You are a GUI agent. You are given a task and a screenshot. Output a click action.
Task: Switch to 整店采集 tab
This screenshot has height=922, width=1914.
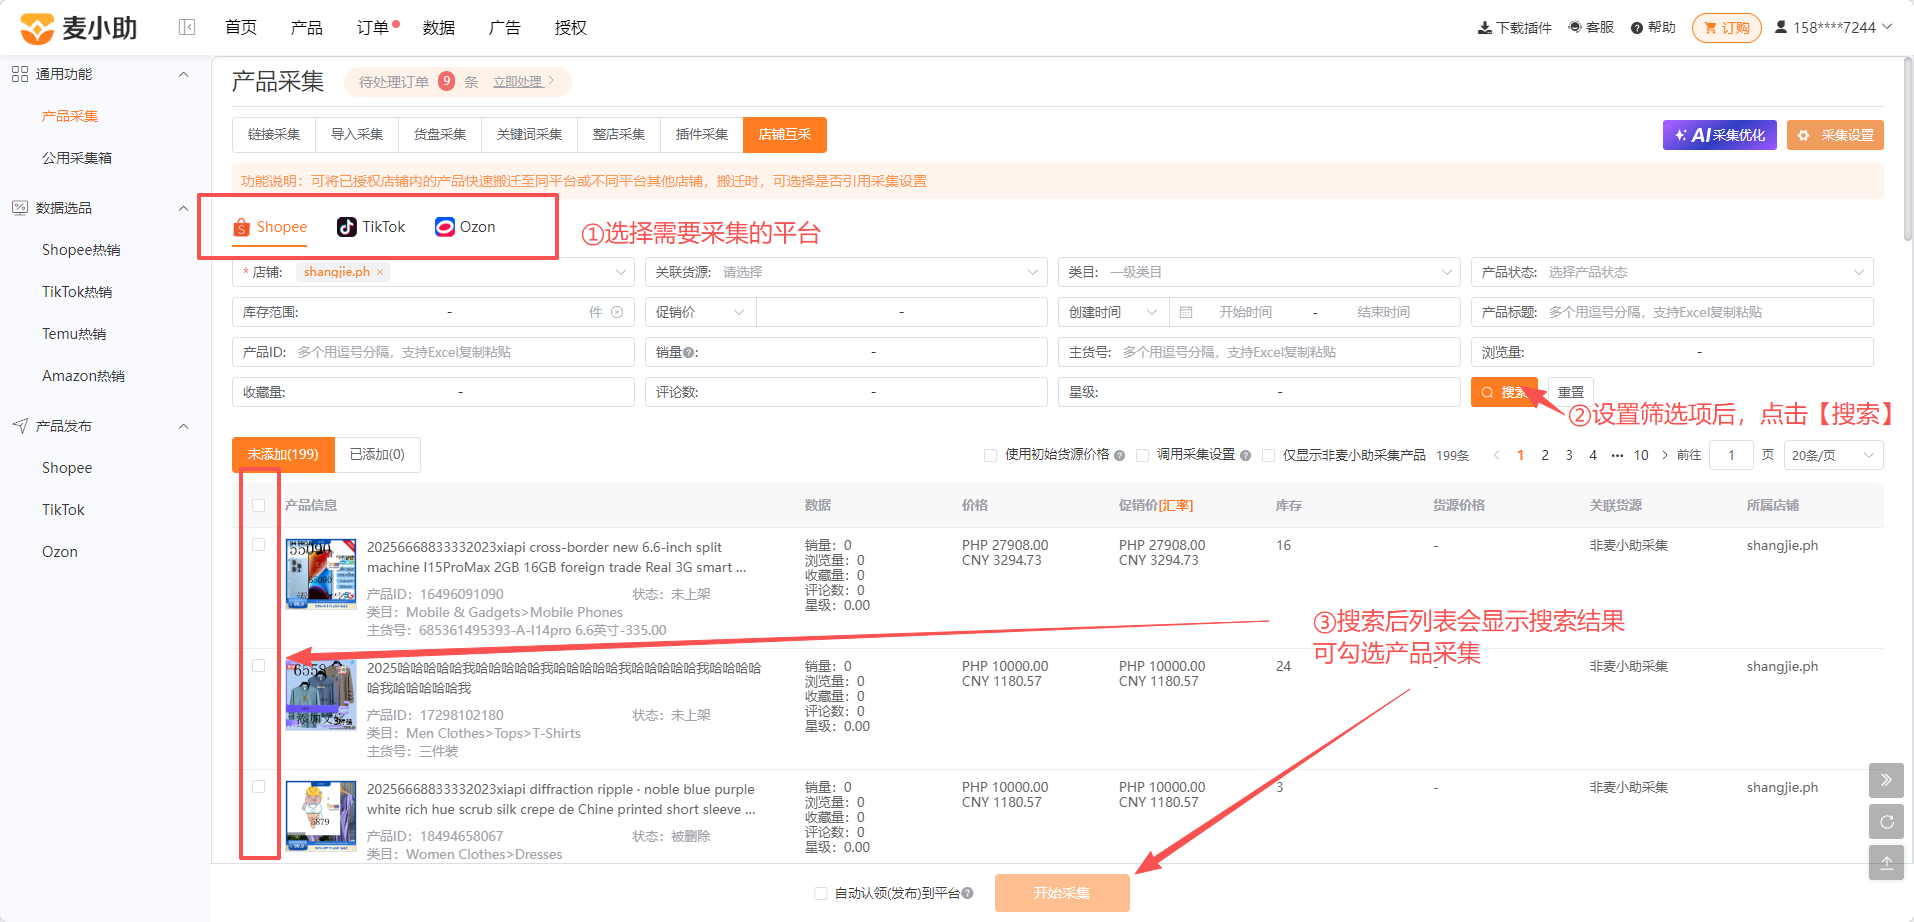(619, 134)
